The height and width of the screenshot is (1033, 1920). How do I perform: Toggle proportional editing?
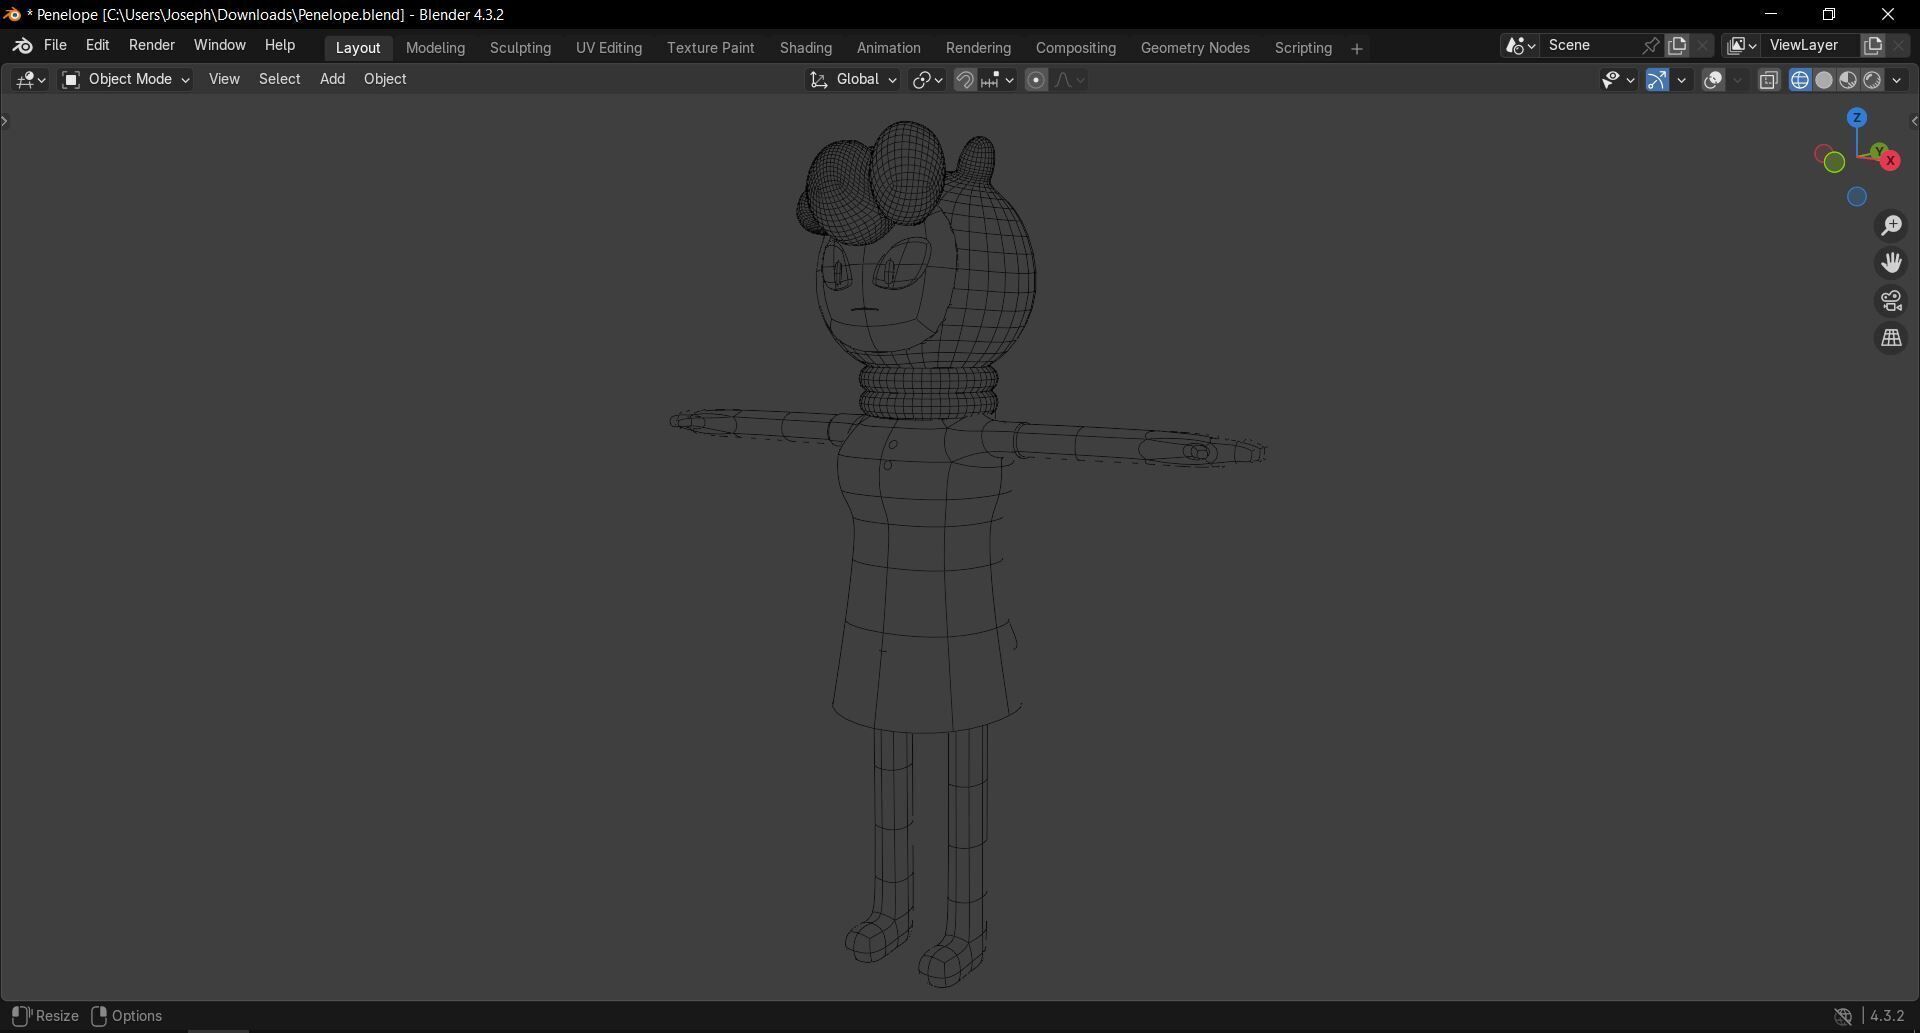tap(1036, 80)
